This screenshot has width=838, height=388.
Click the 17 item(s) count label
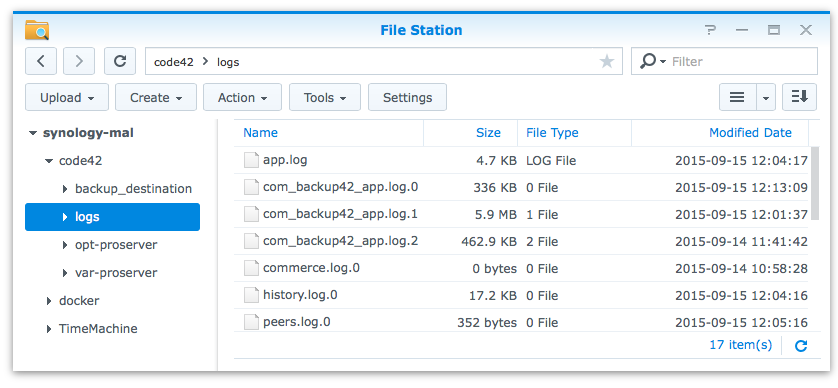741,345
